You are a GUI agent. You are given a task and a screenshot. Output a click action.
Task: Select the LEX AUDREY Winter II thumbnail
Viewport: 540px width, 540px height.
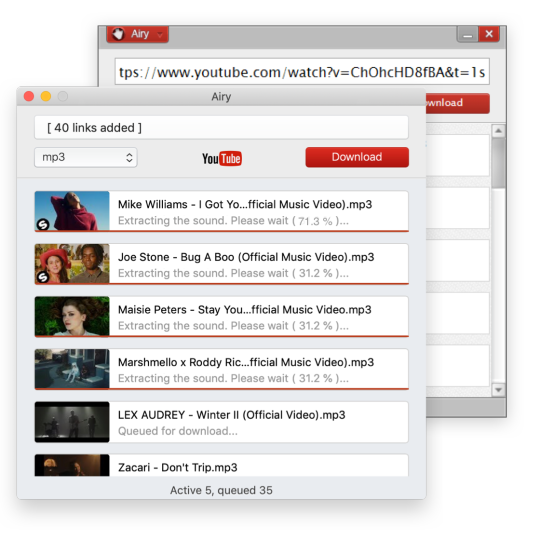[72, 422]
